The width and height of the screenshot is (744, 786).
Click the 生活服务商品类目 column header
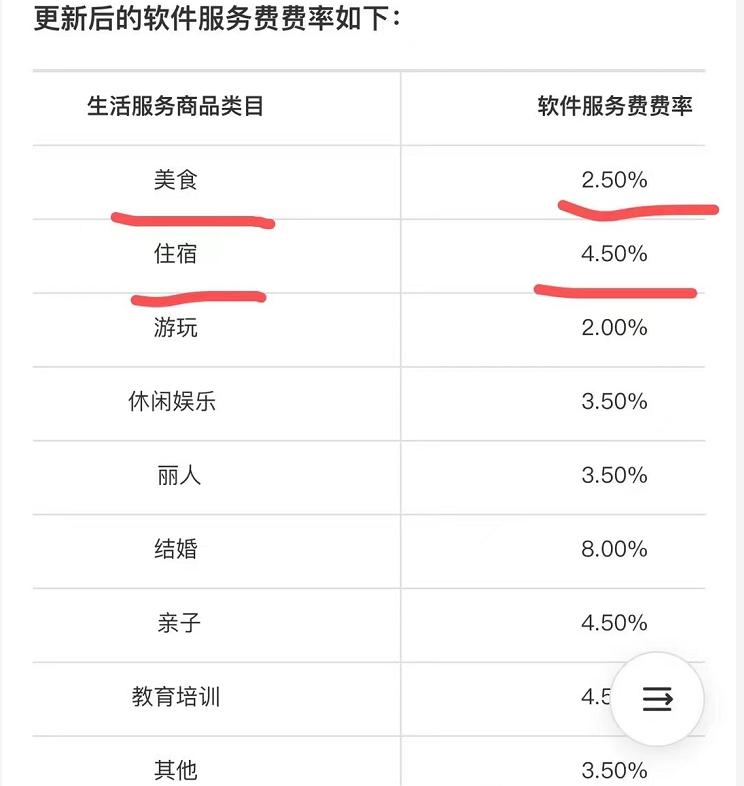click(175, 107)
